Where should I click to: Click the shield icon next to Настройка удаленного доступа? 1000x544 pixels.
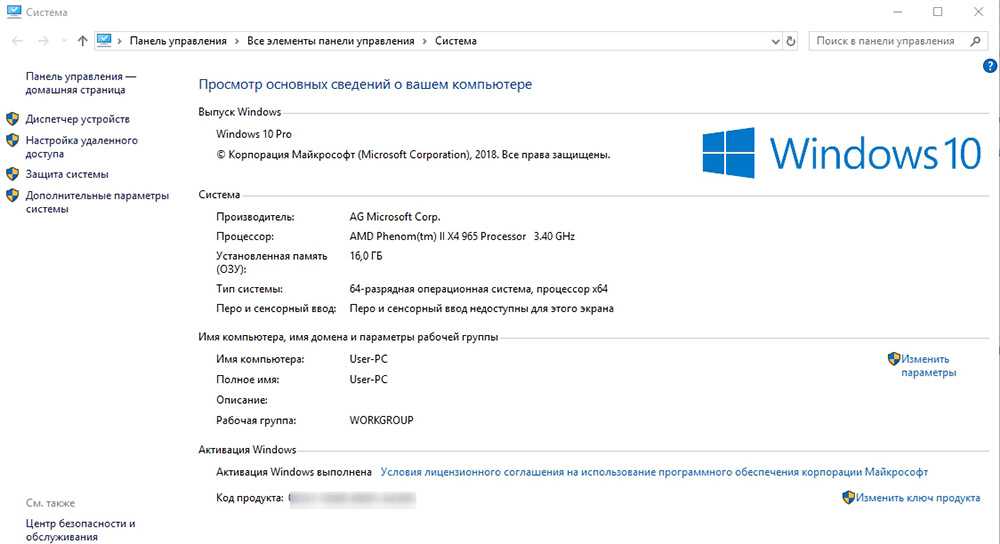[12, 140]
